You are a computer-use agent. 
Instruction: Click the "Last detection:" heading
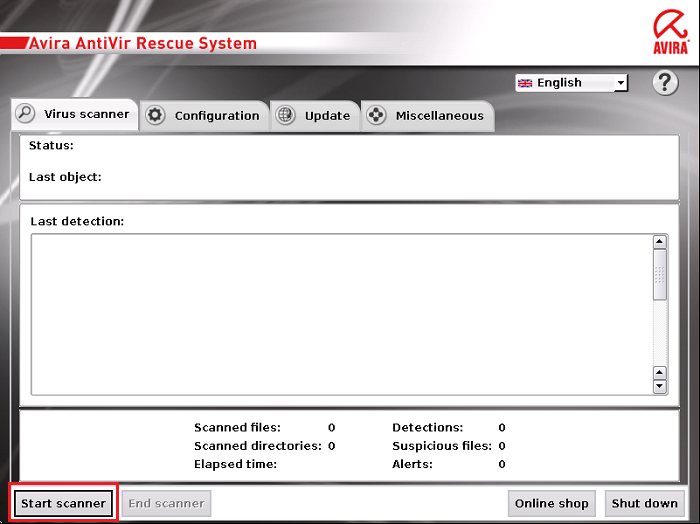tap(77, 221)
